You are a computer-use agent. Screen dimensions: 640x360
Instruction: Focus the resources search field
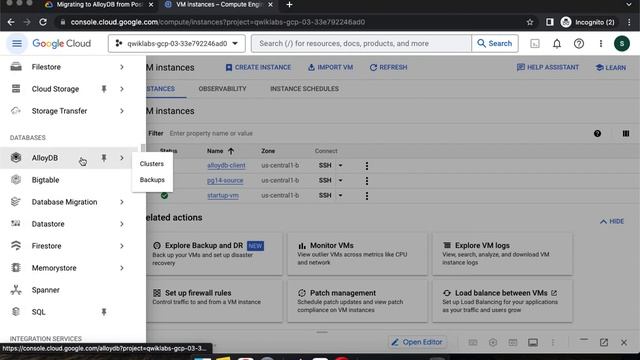pyautogui.click(x=361, y=43)
